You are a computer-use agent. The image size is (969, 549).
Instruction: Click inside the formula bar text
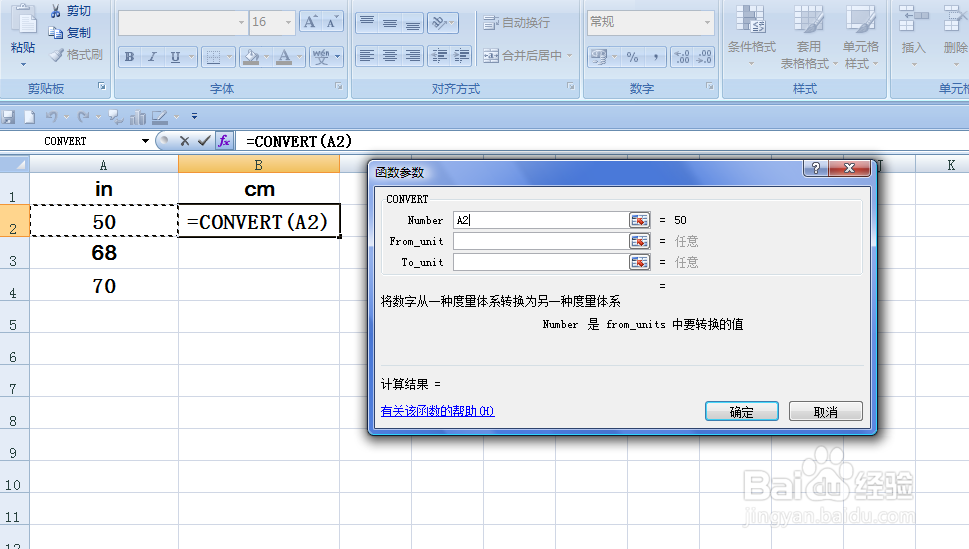coord(299,141)
